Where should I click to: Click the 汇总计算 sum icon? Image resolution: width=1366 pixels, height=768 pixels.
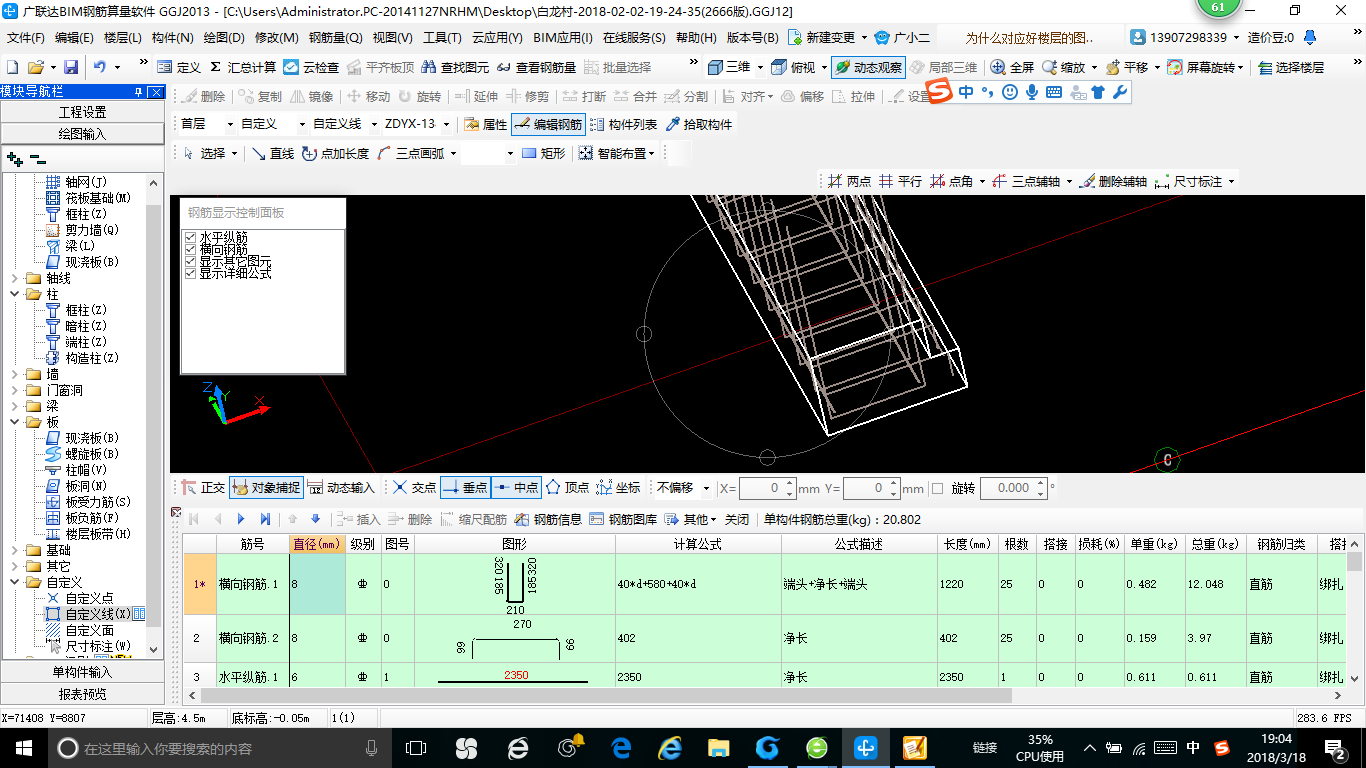click(x=215, y=67)
